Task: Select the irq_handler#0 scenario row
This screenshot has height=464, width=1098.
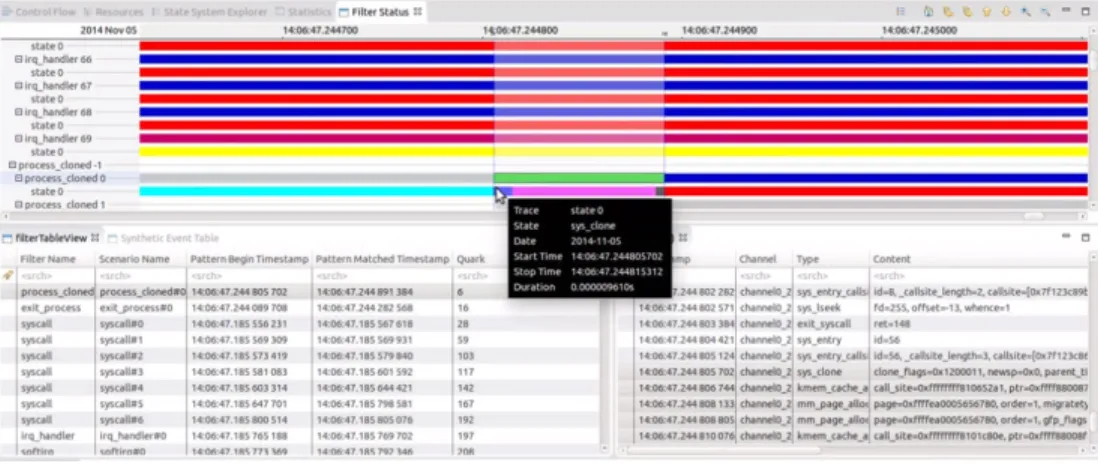Action: (300, 435)
